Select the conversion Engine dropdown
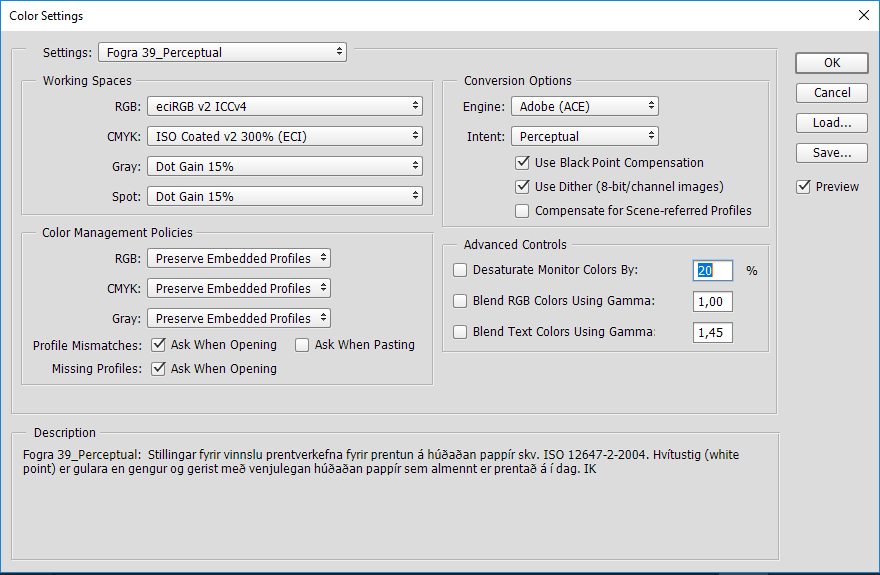Viewport: 880px width, 575px height. (x=585, y=106)
